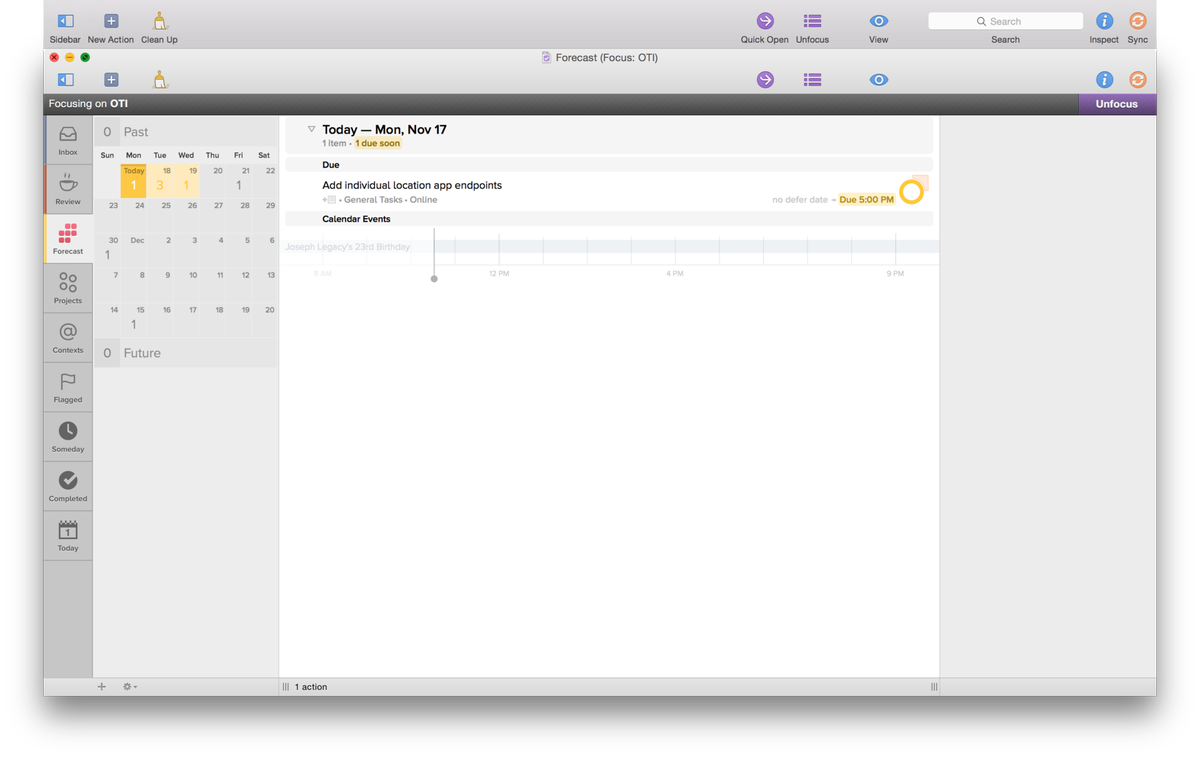Click the plus button at sidebar bottom
This screenshot has width=1200, height=758.
(x=101, y=686)
